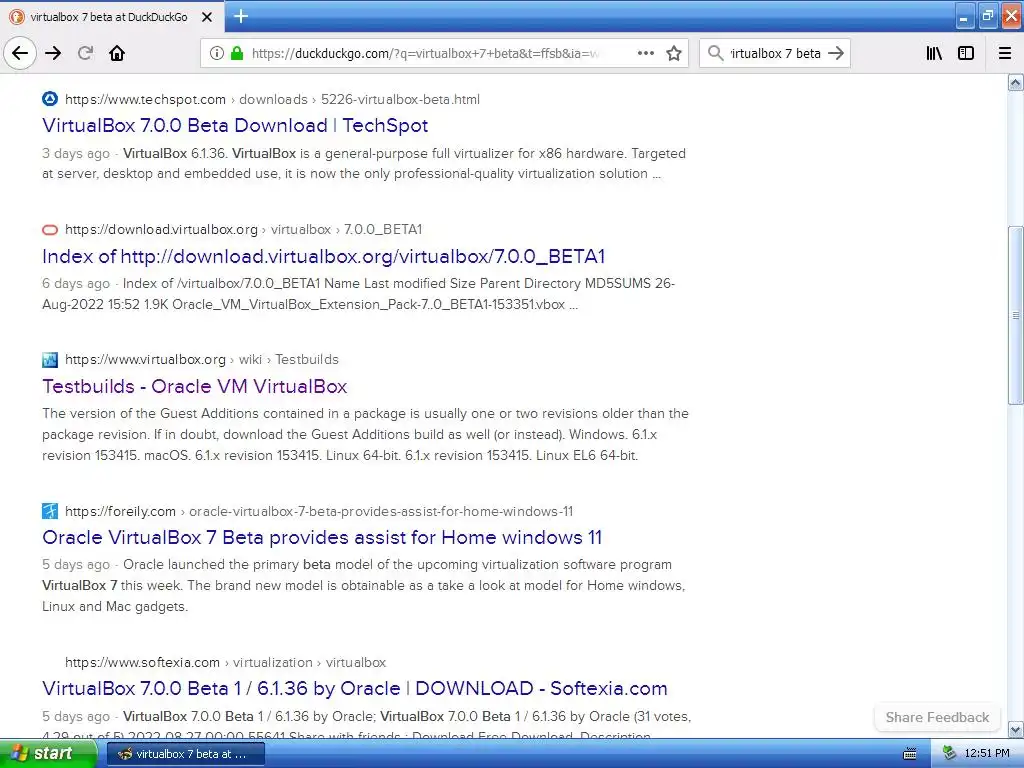Click the download.virtualbox.org result favicon
Image resolution: width=1024 pixels, height=768 pixels.
pos(50,229)
